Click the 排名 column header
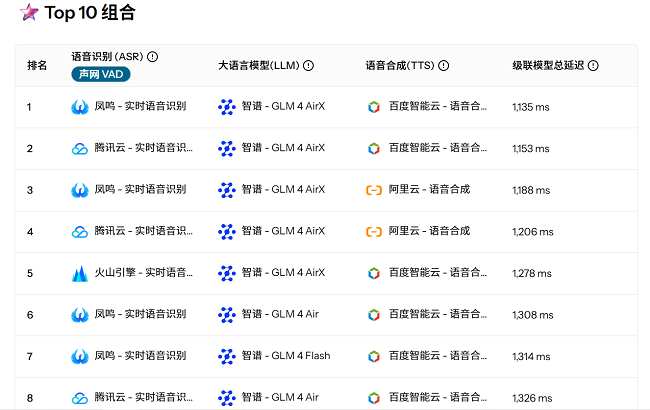 point(37,66)
